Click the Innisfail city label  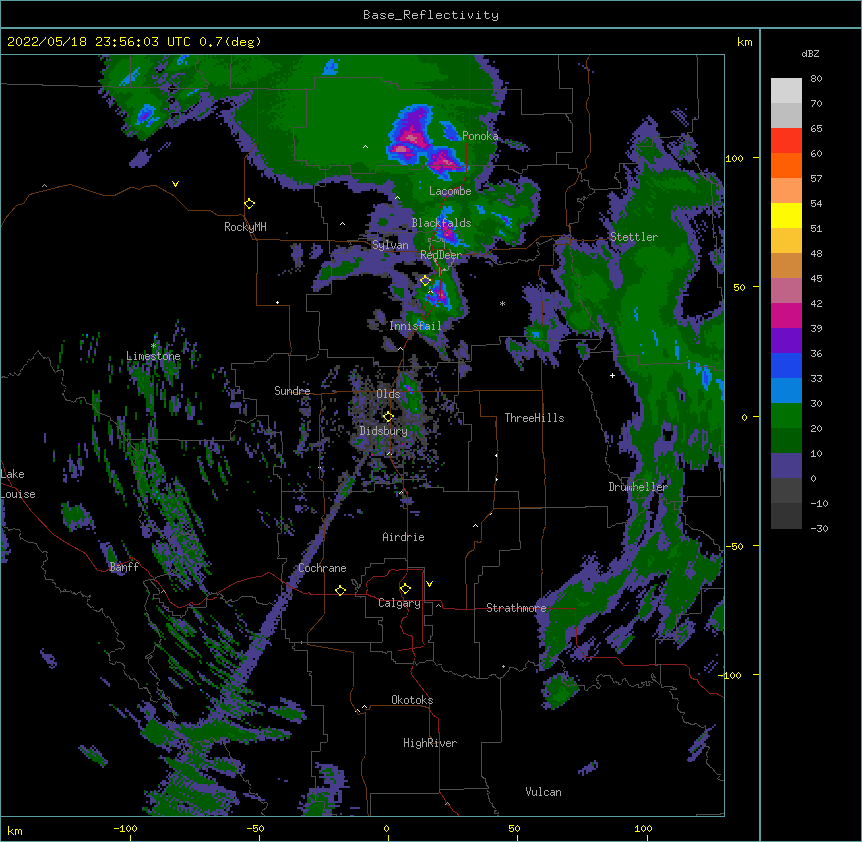coord(415,326)
